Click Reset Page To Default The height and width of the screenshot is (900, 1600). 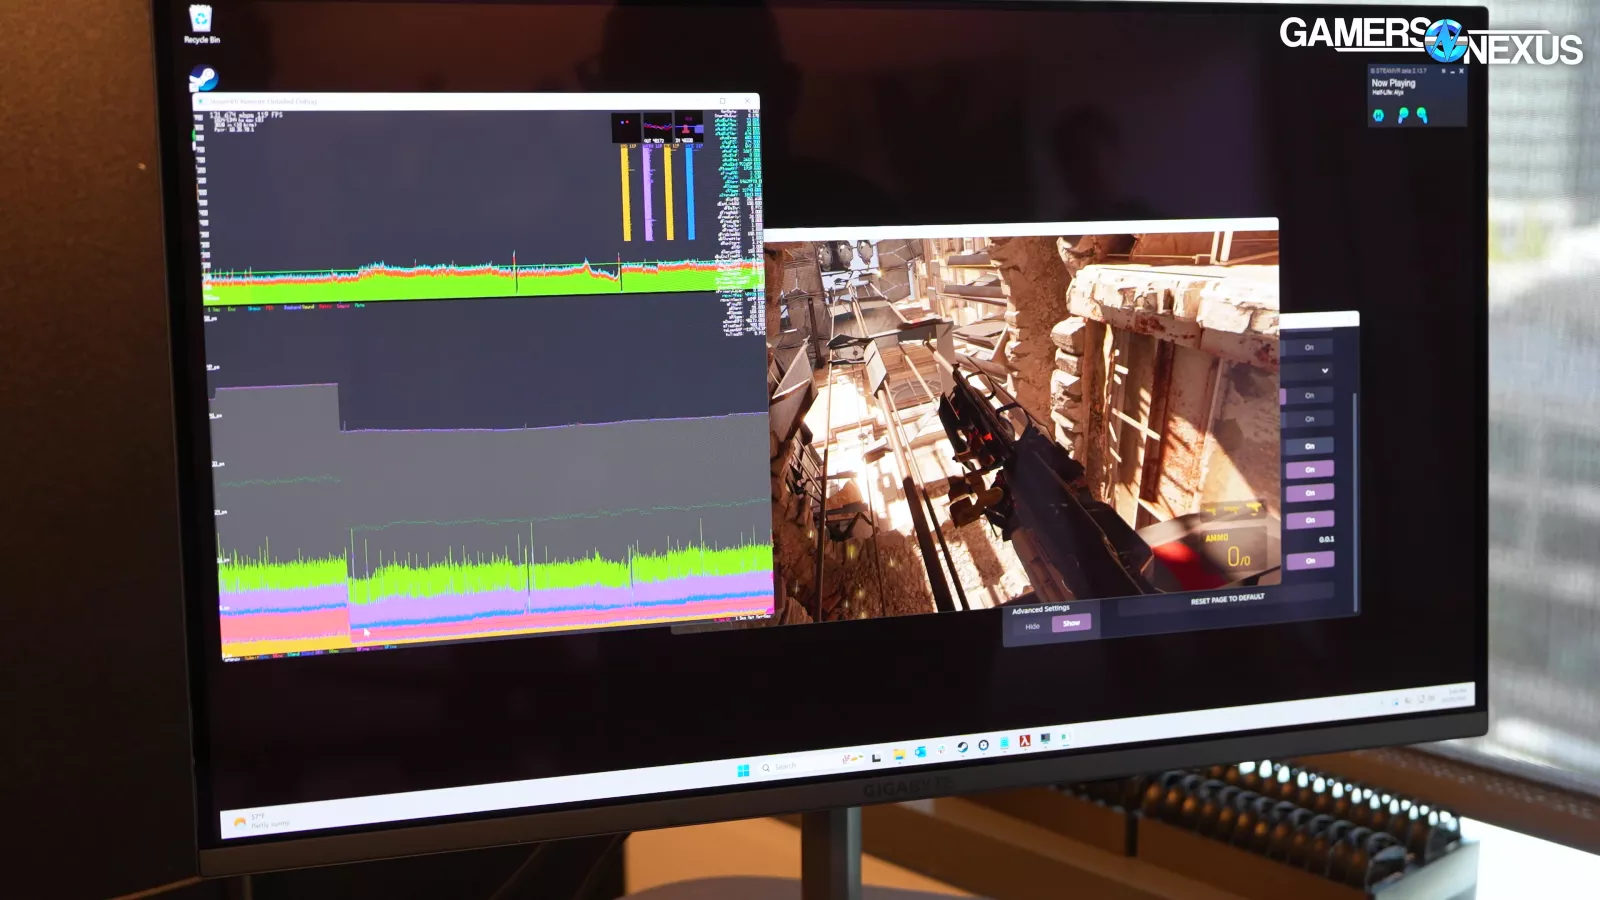pyautogui.click(x=1227, y=599)
